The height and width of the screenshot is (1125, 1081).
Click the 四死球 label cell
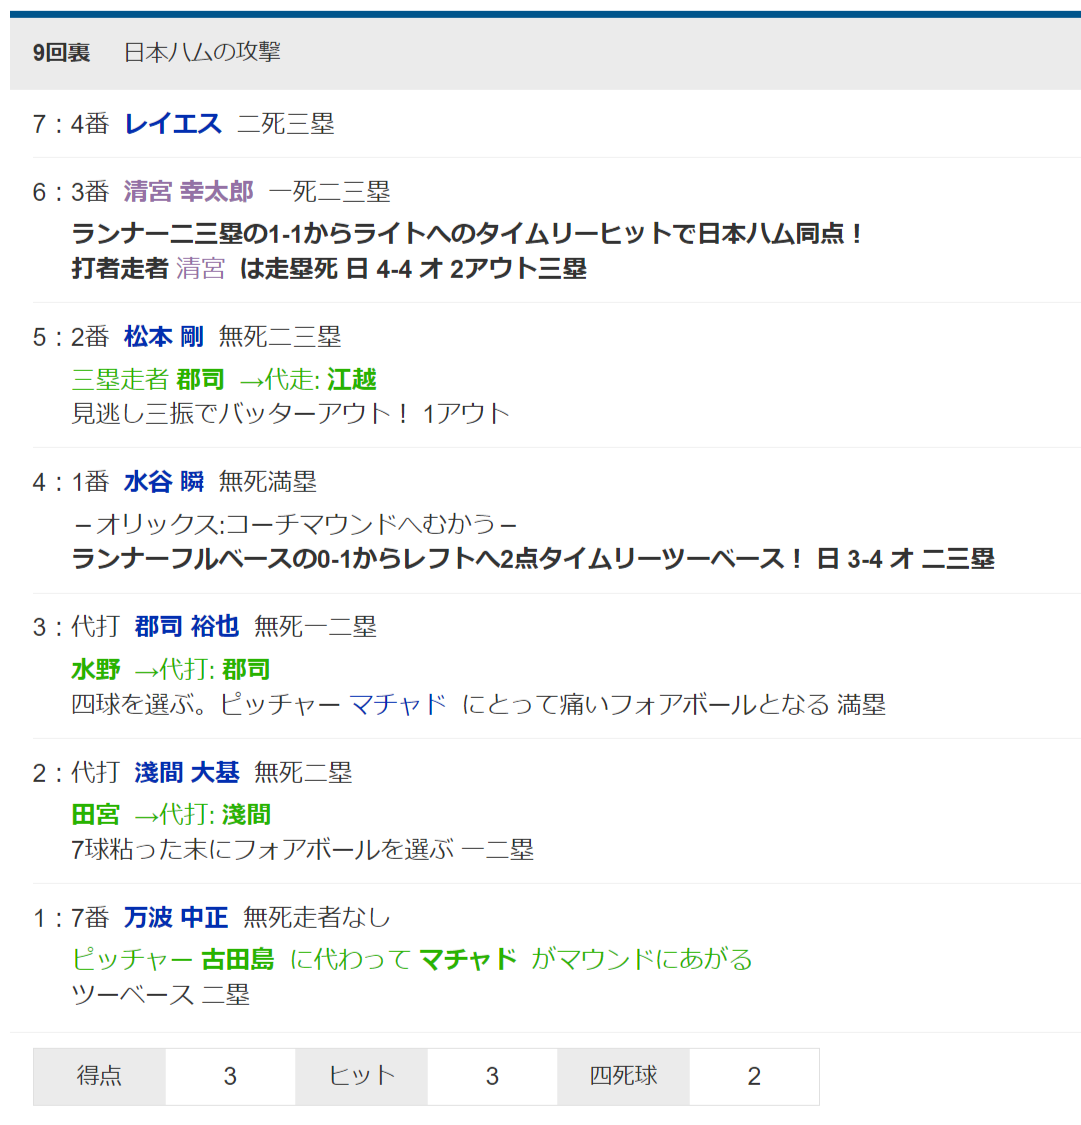point(623,1076)
